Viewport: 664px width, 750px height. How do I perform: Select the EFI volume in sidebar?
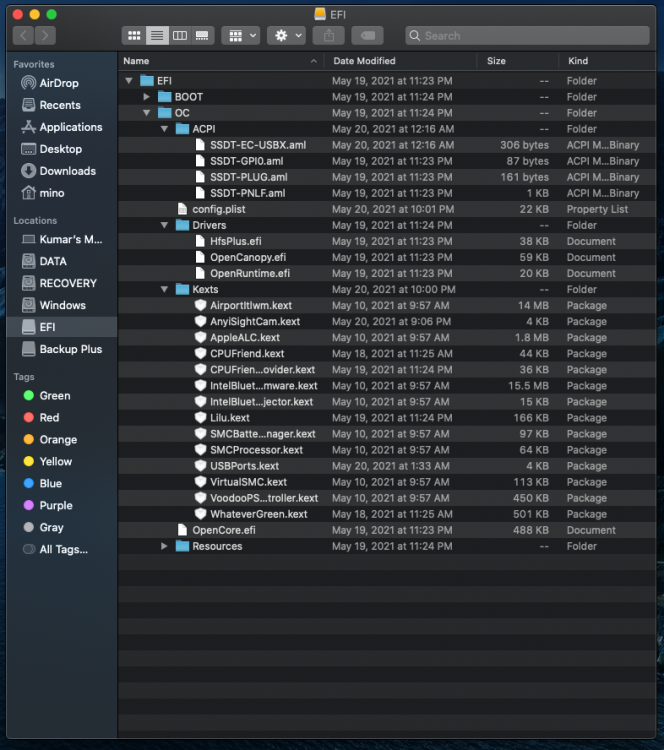click(x=62, y=327)
